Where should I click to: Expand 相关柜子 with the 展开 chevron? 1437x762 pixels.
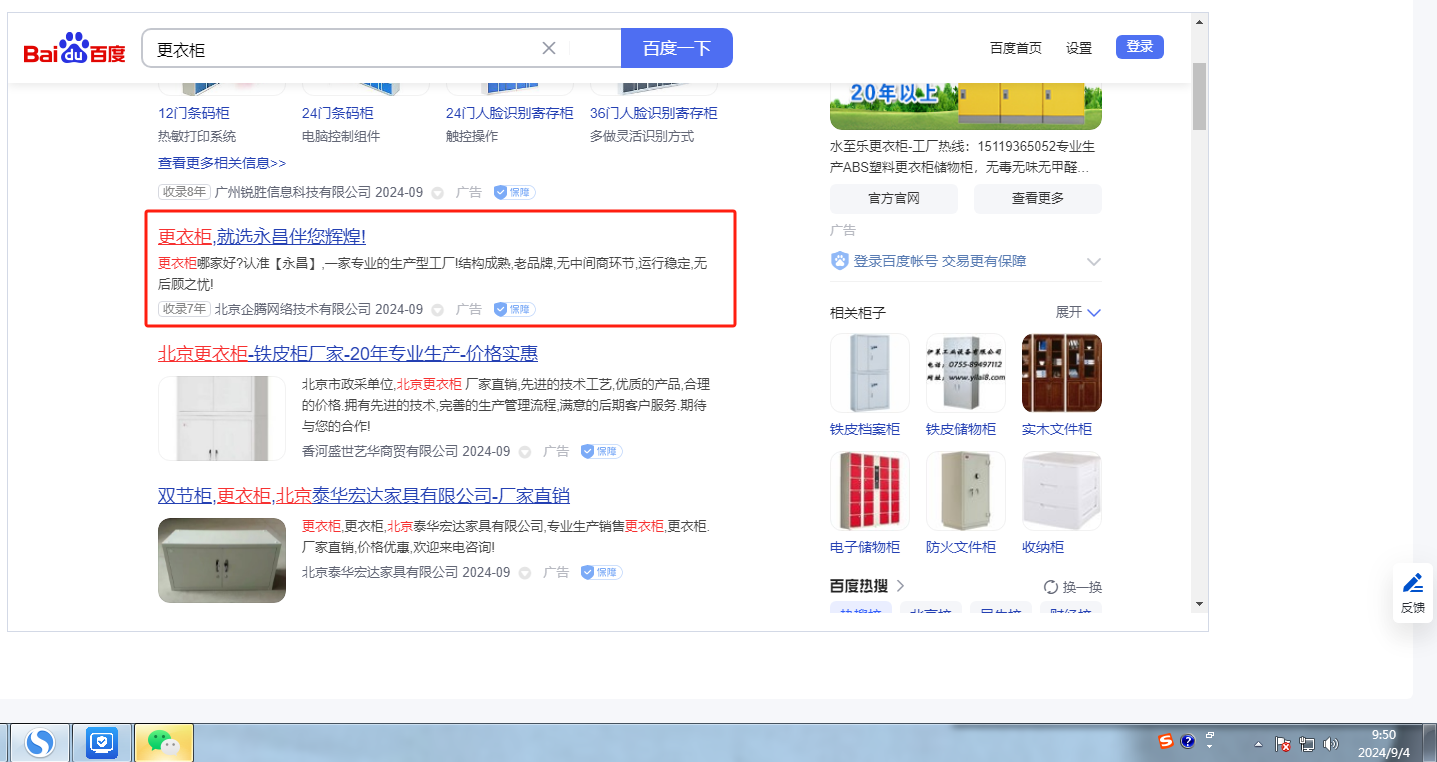coord(1094,313)
